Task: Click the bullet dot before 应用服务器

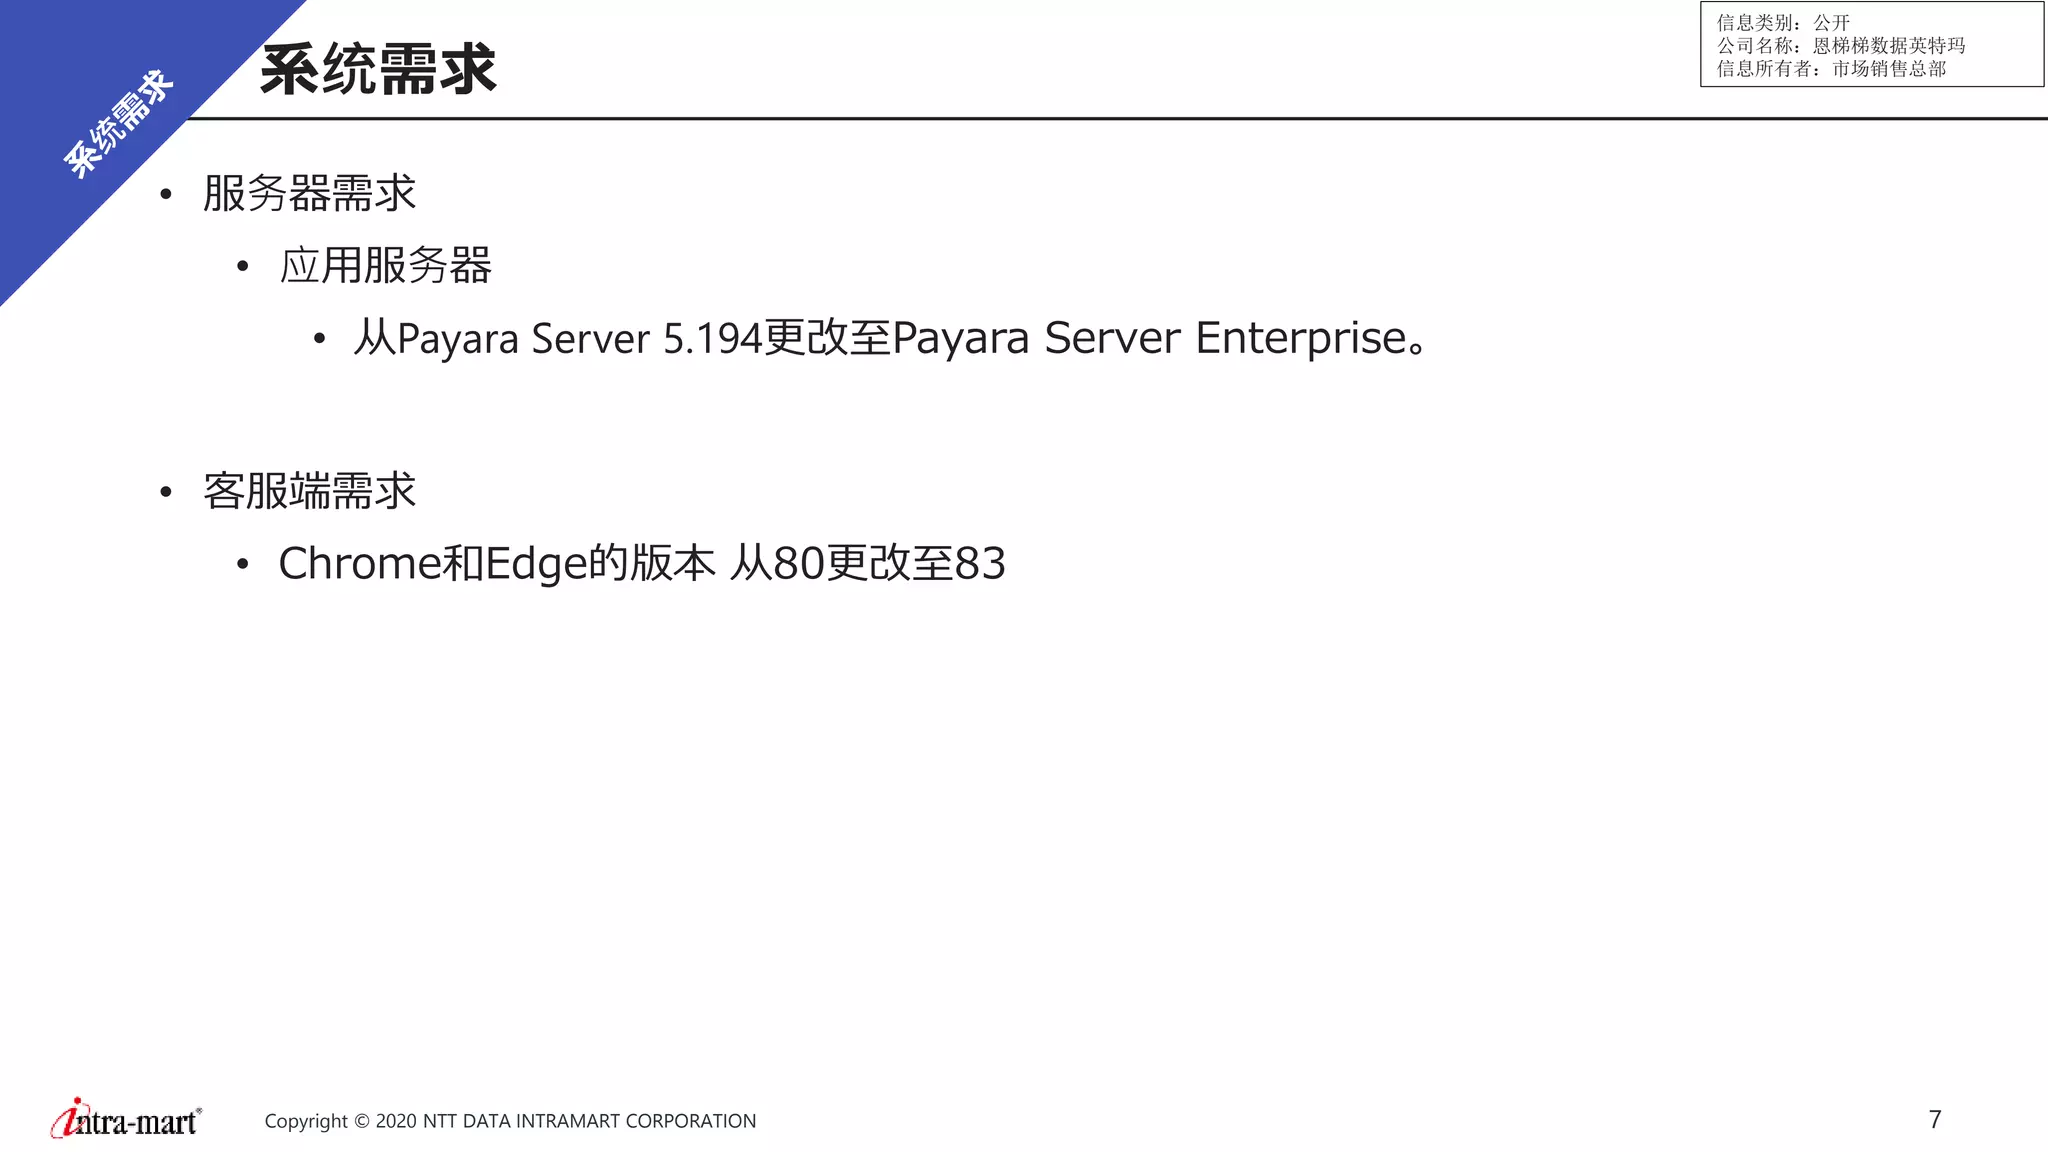Action: 242,267
